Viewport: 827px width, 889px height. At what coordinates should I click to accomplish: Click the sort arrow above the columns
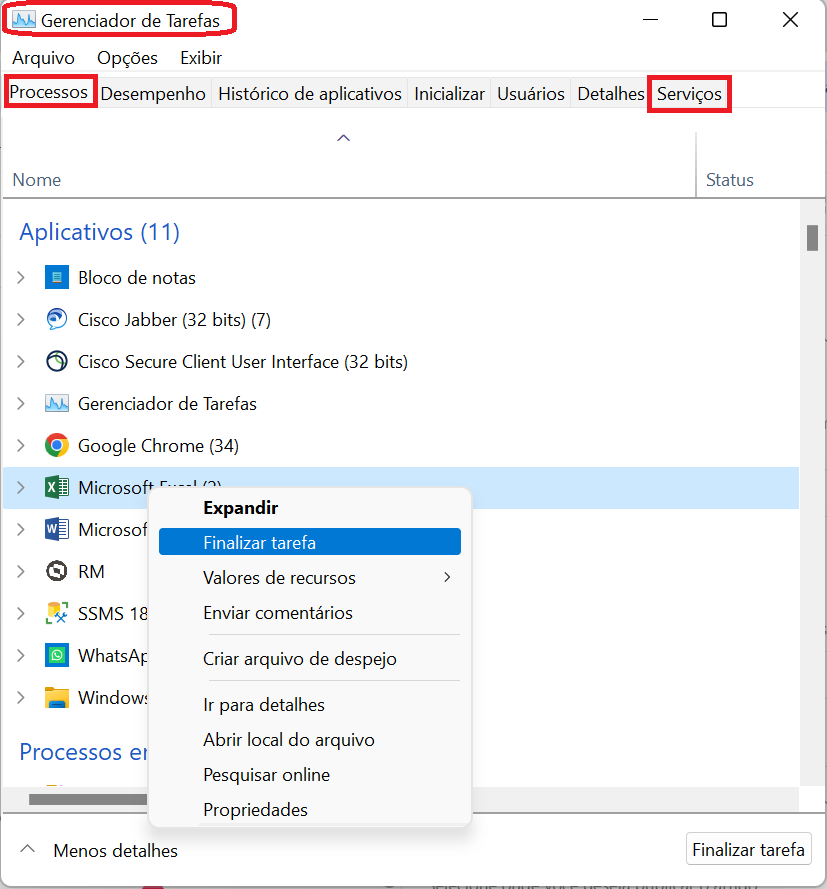343,138
